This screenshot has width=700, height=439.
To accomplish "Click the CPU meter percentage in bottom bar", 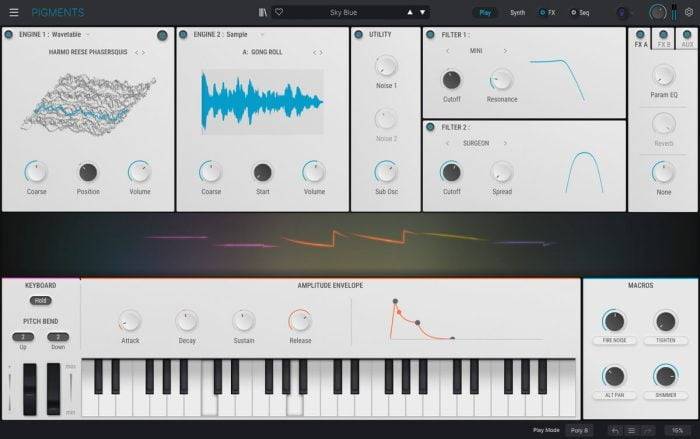I will [x=677, y=431].
